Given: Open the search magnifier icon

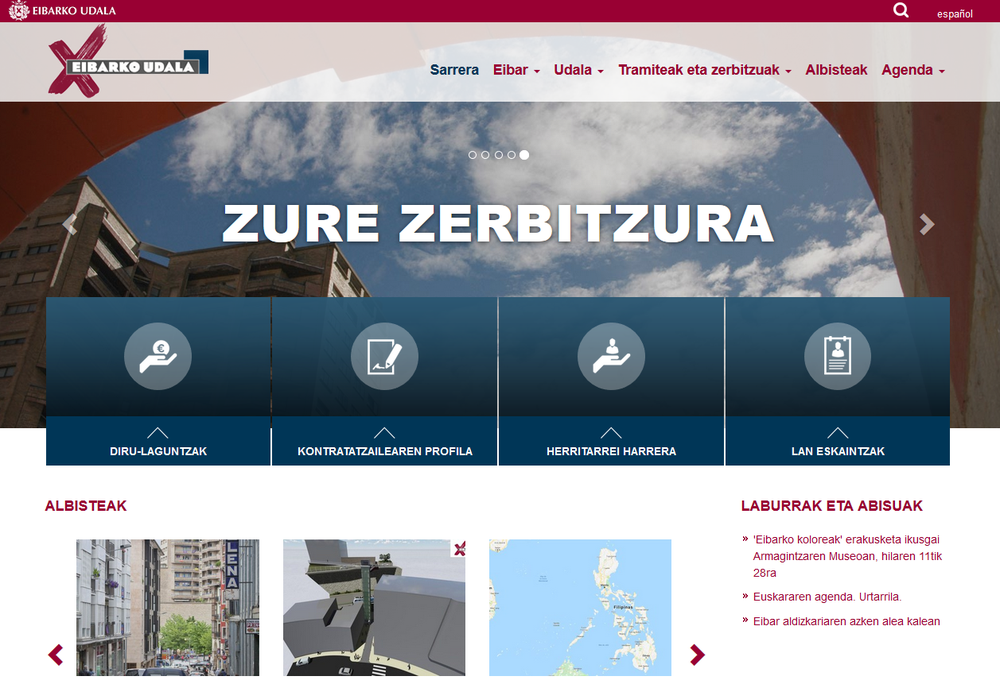Looking at the screenshot, I should (901, 10).
